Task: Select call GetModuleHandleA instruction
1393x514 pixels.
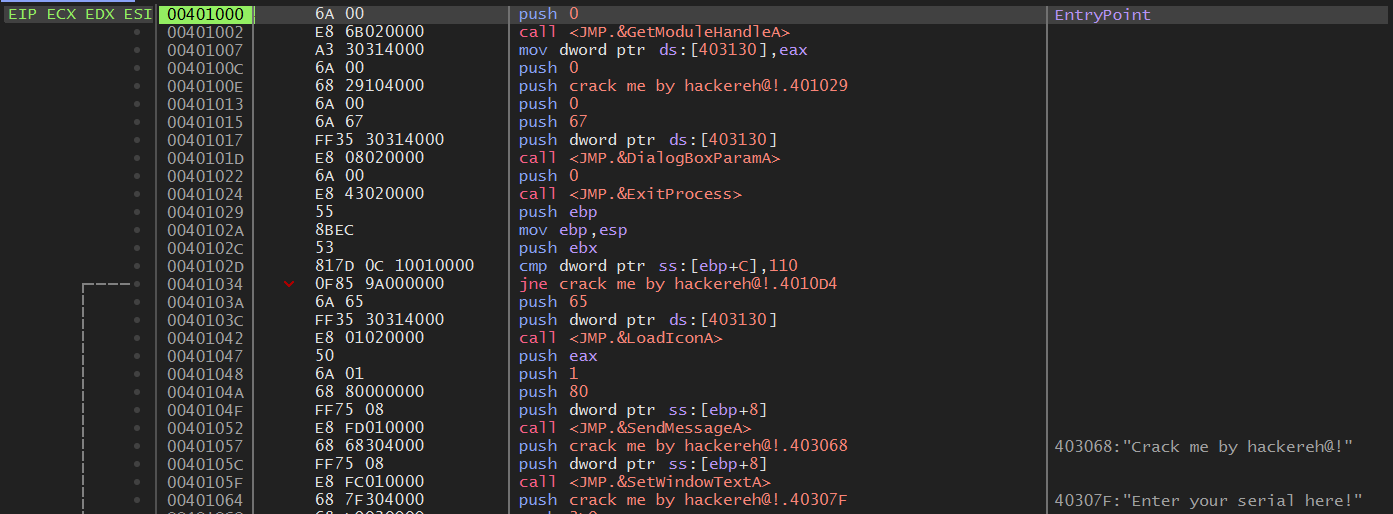Action: tap(654, 32)
